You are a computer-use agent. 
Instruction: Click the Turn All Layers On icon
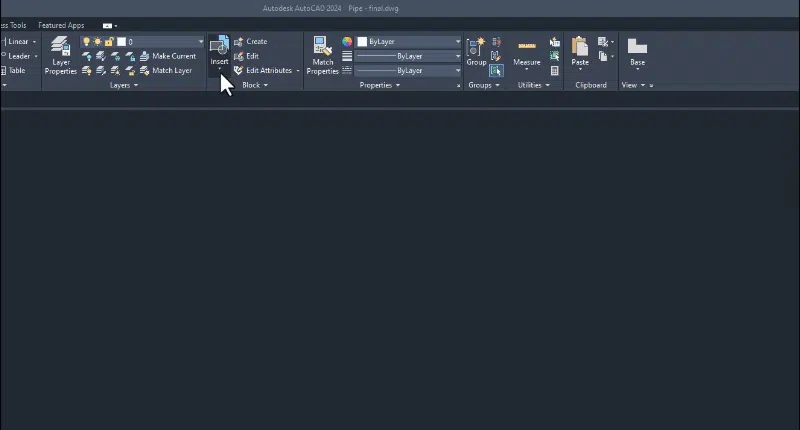coord(87,70)
